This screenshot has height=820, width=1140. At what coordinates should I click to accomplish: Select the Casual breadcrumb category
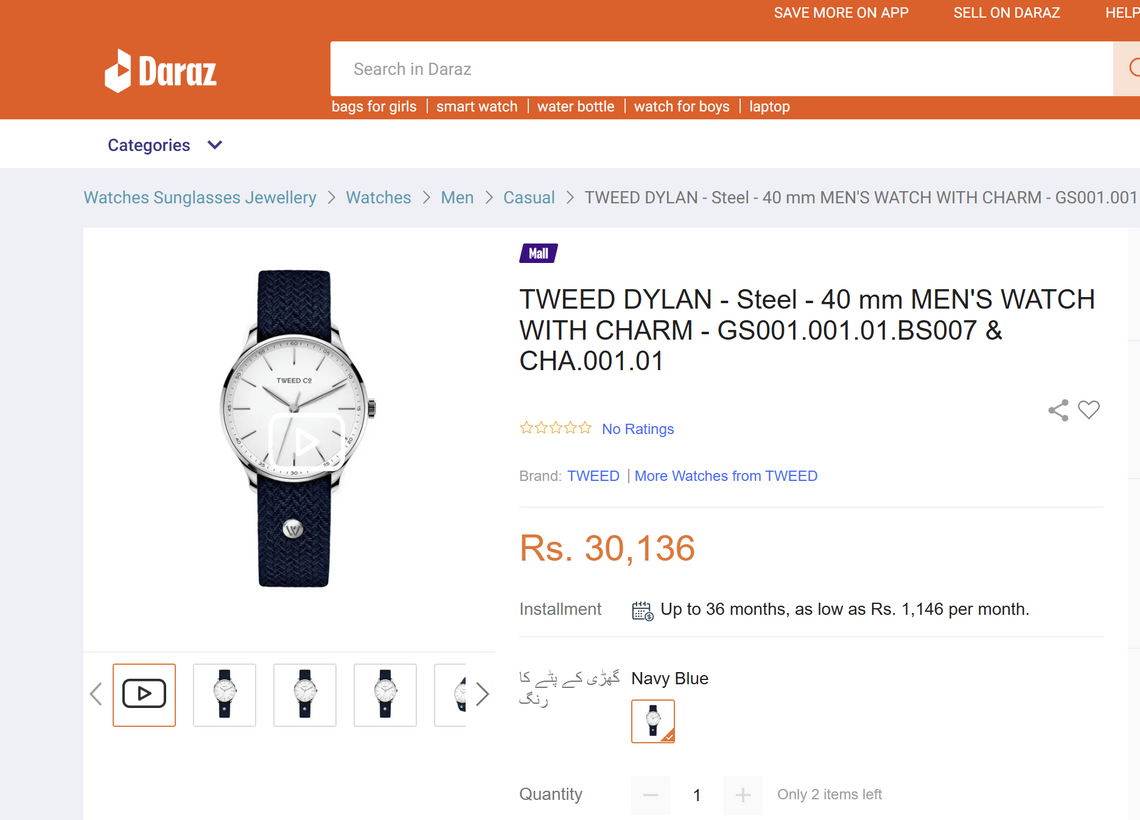click(x=529, y=197)
